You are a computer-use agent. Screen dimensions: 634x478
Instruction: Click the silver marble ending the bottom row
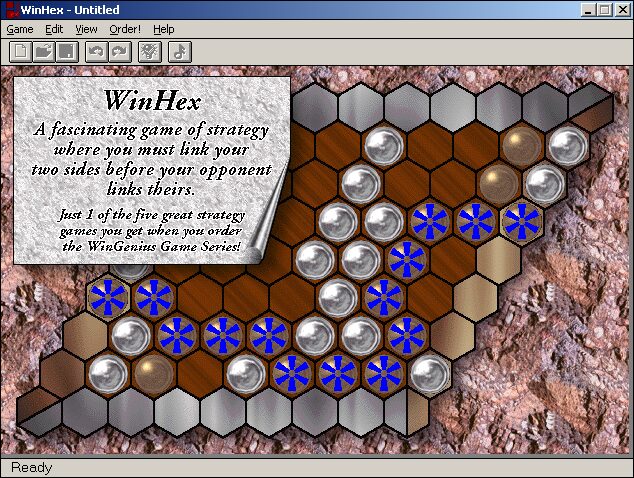429,373
